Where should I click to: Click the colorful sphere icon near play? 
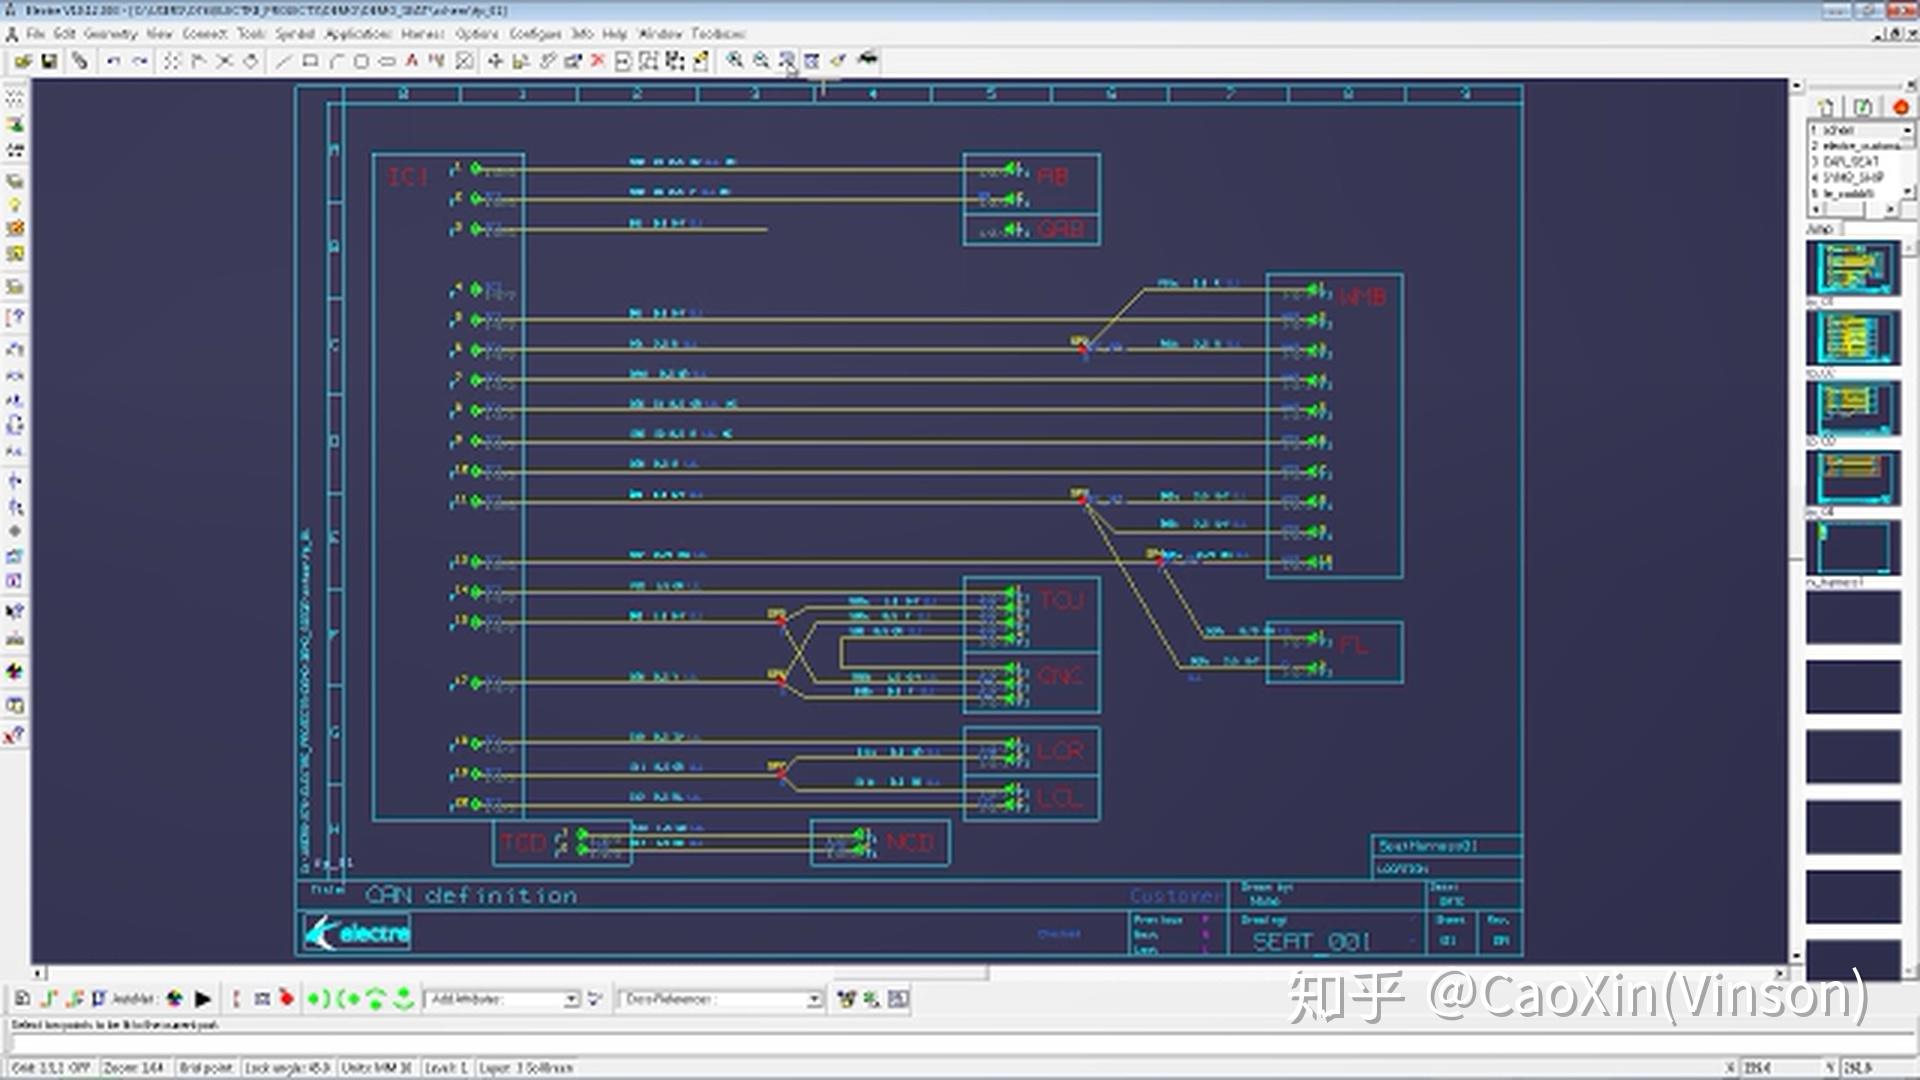(175, 999)
